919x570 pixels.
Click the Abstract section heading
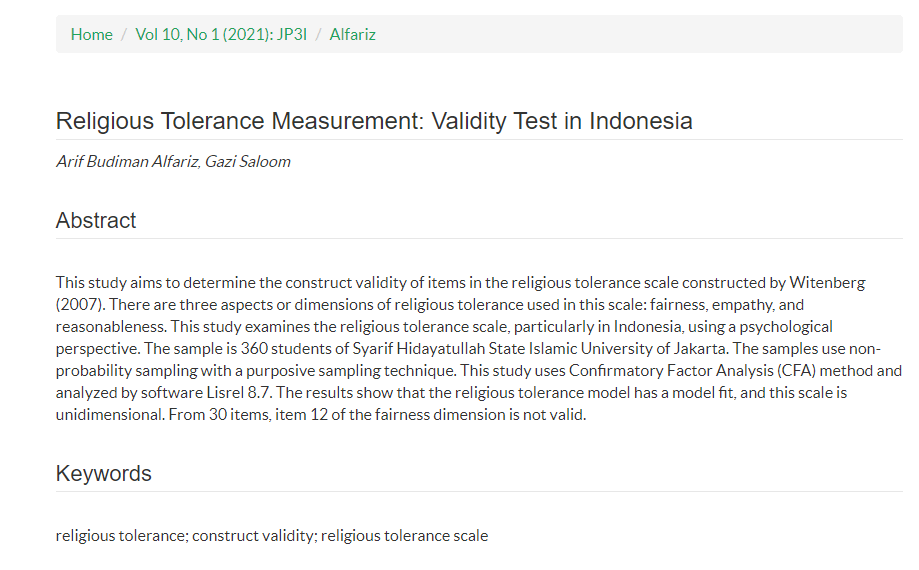[x=96, y=221]
